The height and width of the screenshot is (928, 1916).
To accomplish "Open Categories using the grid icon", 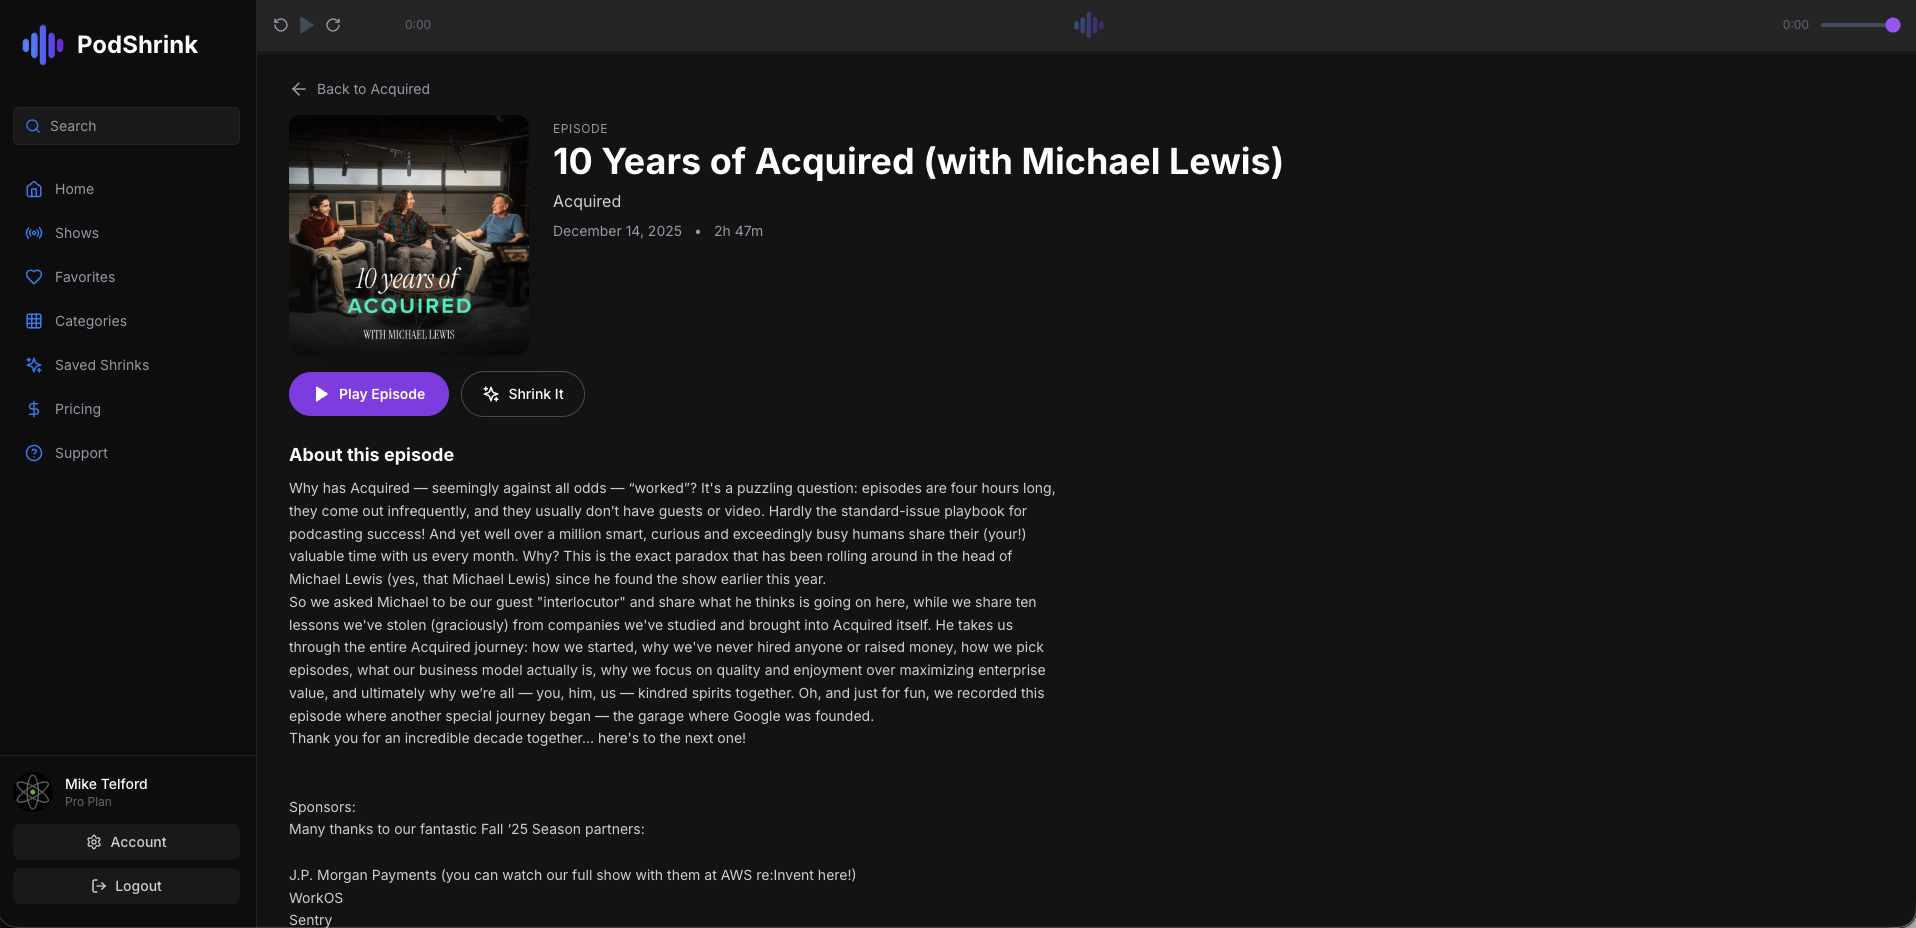I will pyautogui.click(x=33, y=321).
